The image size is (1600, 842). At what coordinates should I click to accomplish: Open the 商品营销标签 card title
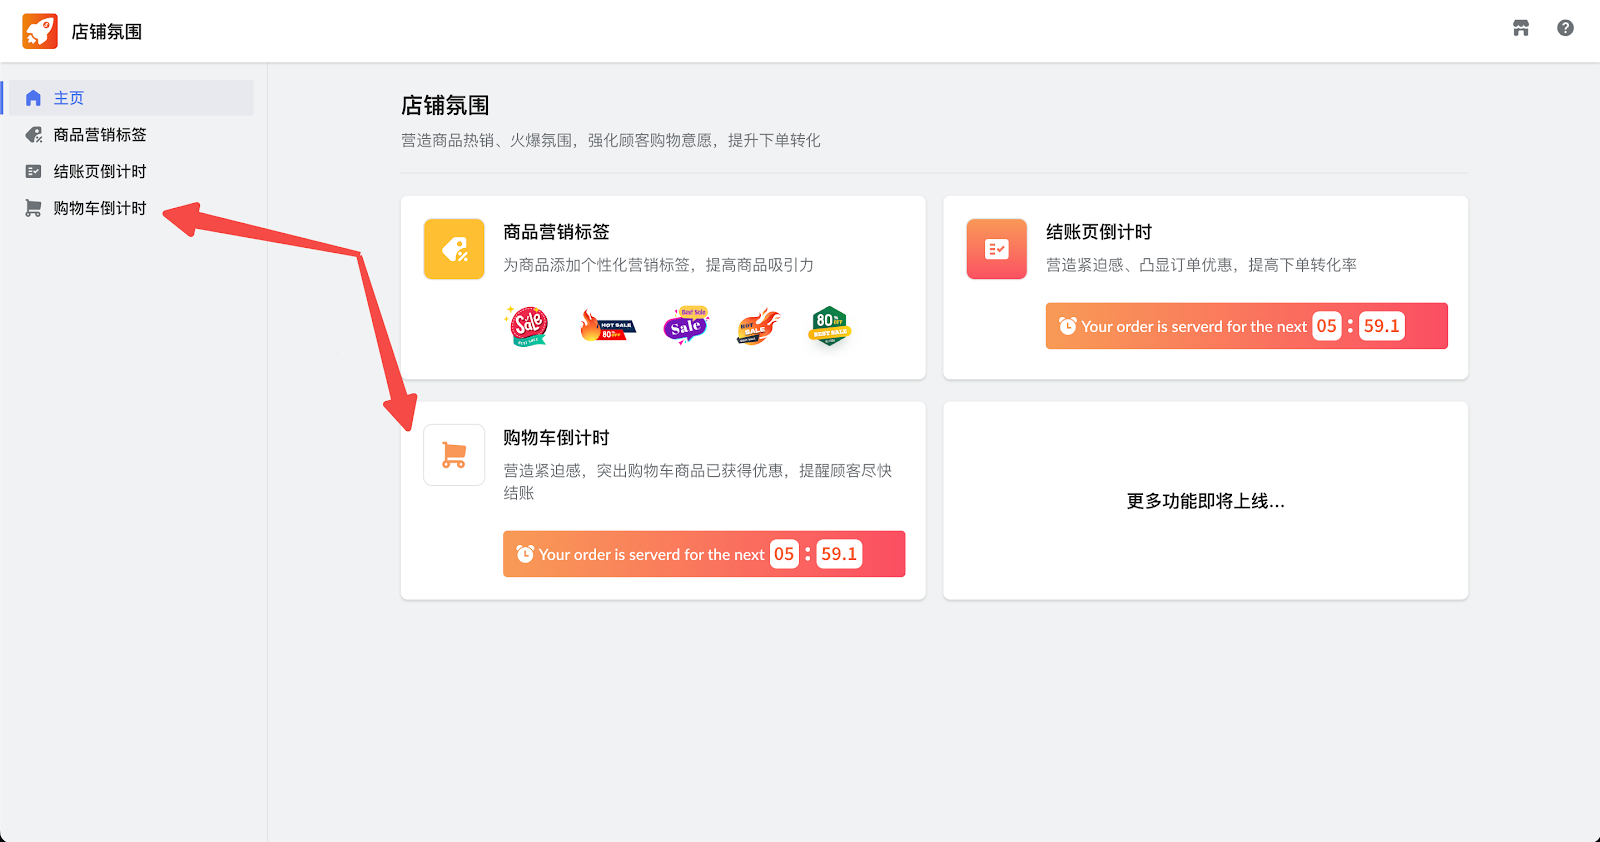tap(556, 232)
